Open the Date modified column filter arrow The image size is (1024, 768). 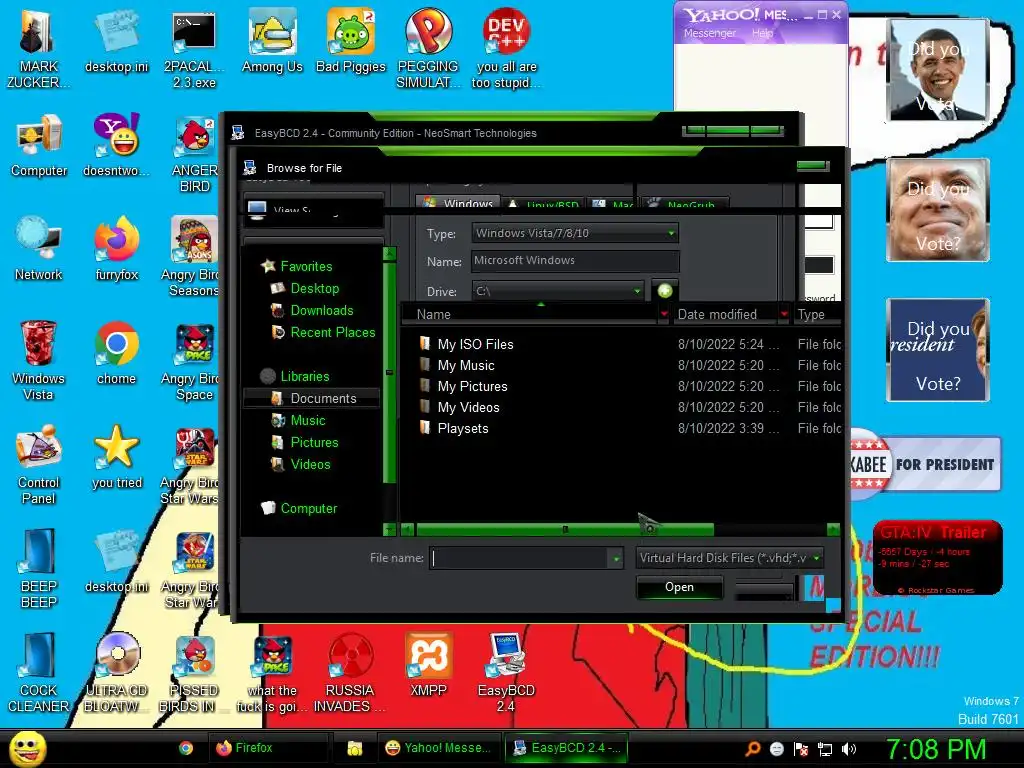tap(784, 314)
